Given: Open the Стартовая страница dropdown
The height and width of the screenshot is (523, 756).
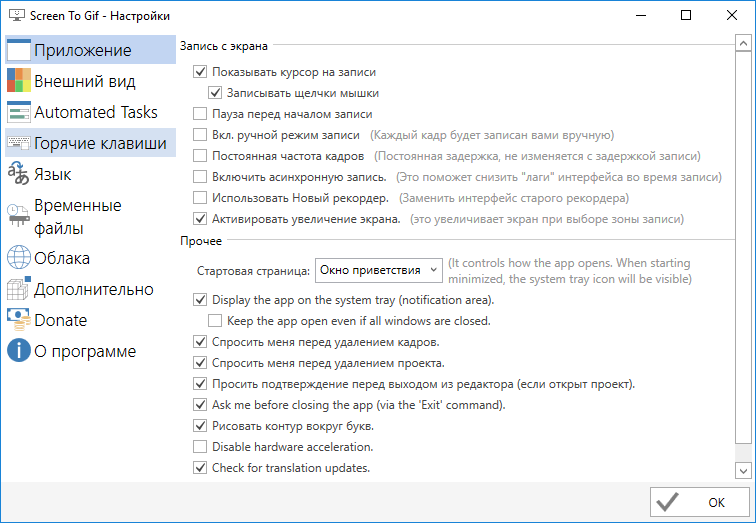Looking at the screenshot, I should point(378,270).
